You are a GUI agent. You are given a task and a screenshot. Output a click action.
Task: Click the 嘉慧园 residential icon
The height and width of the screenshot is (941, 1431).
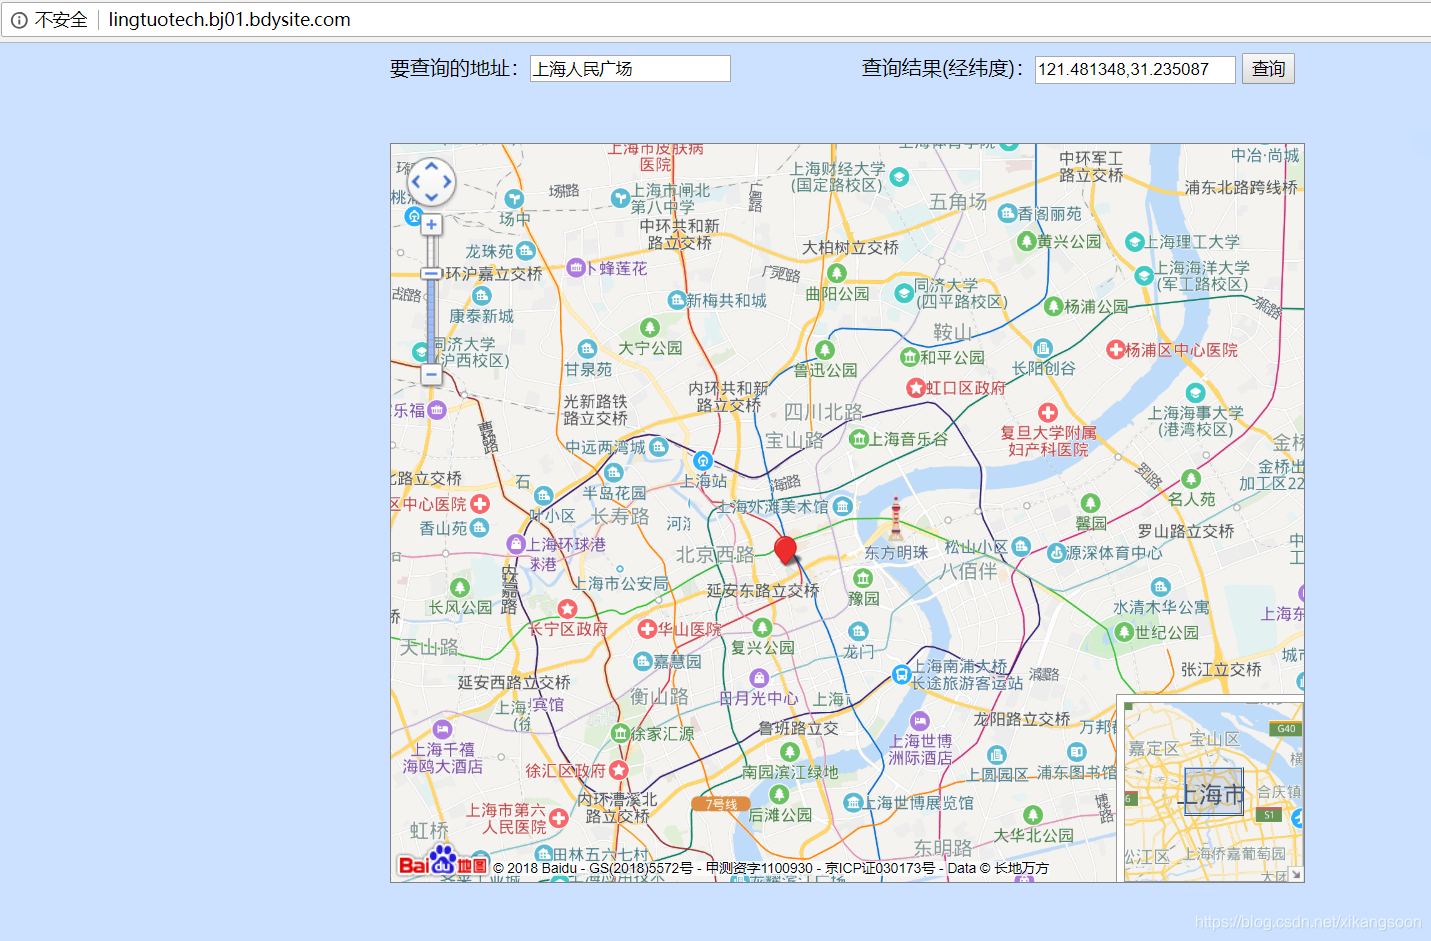click(643, 661)
